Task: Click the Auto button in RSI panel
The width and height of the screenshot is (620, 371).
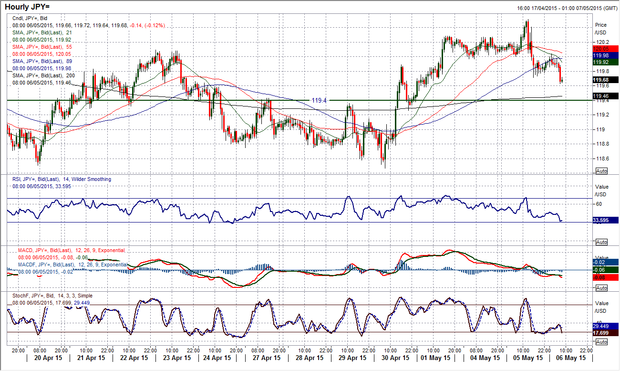Action: point(601,242)
